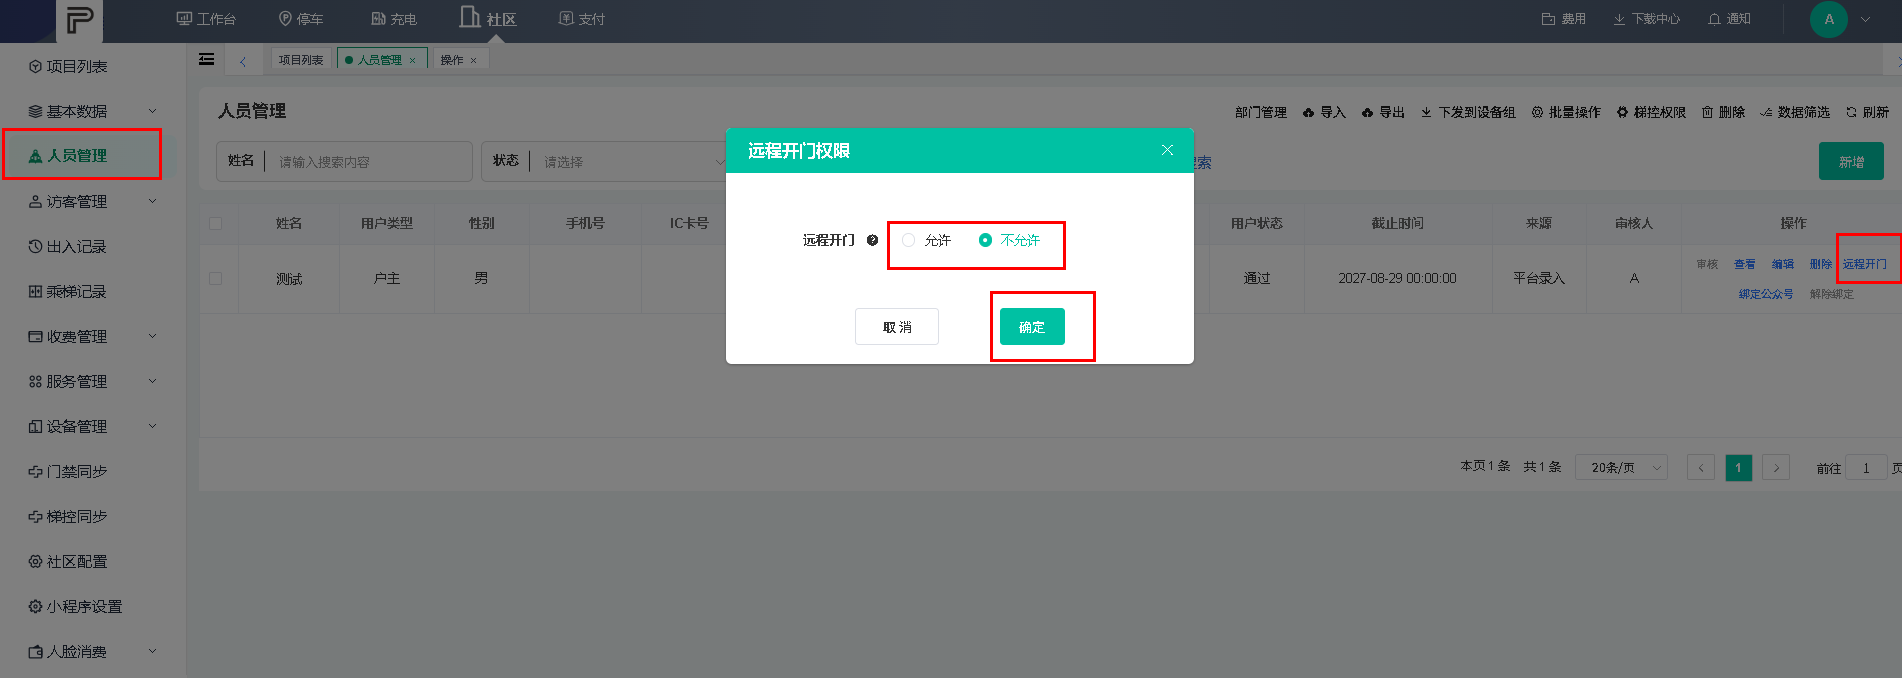This screenshot has height=678, width=1902.
Task: Switch to the 停车 parking module
Action: [x=301, y=19]
